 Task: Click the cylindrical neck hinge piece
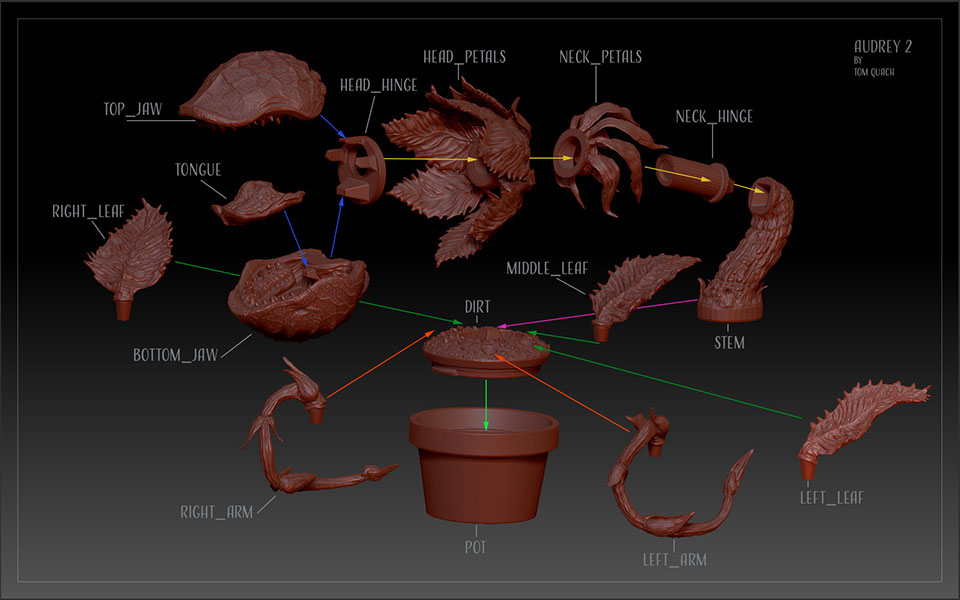[691, 176]
